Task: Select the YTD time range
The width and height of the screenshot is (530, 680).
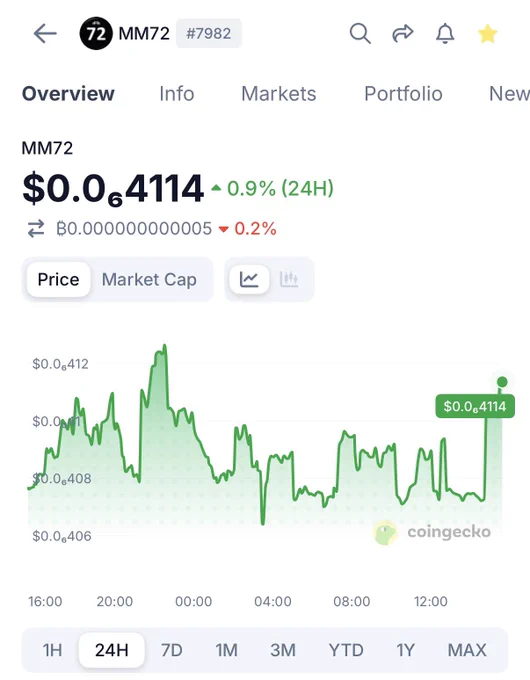Action: [346, 650]
